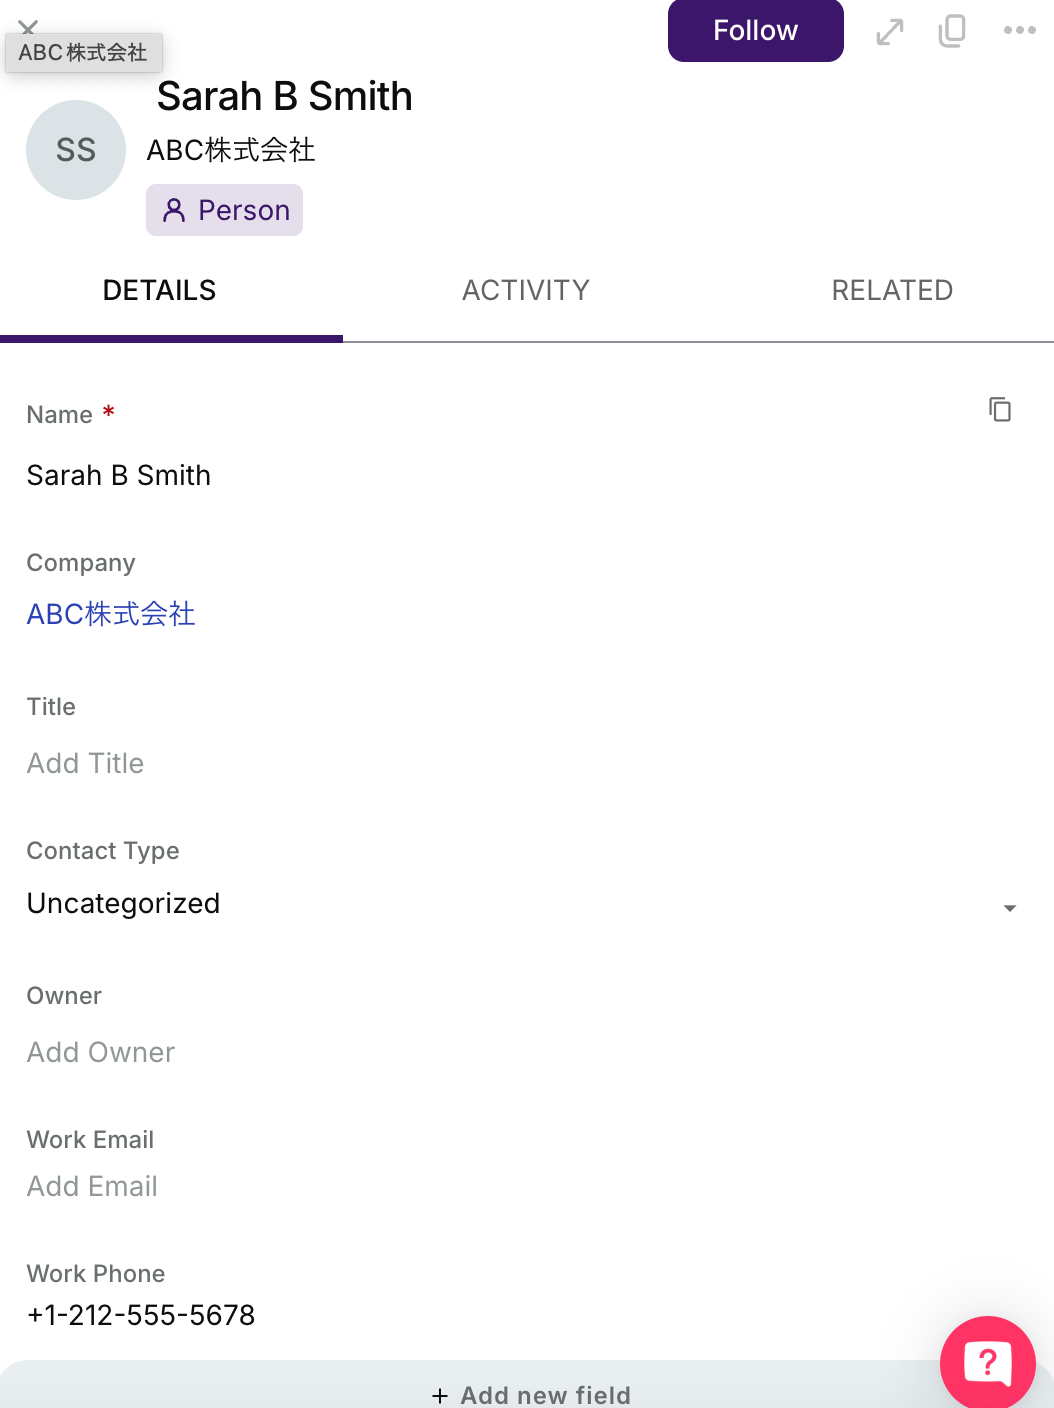Click the duplicate record icon in header

pos(952,31)
